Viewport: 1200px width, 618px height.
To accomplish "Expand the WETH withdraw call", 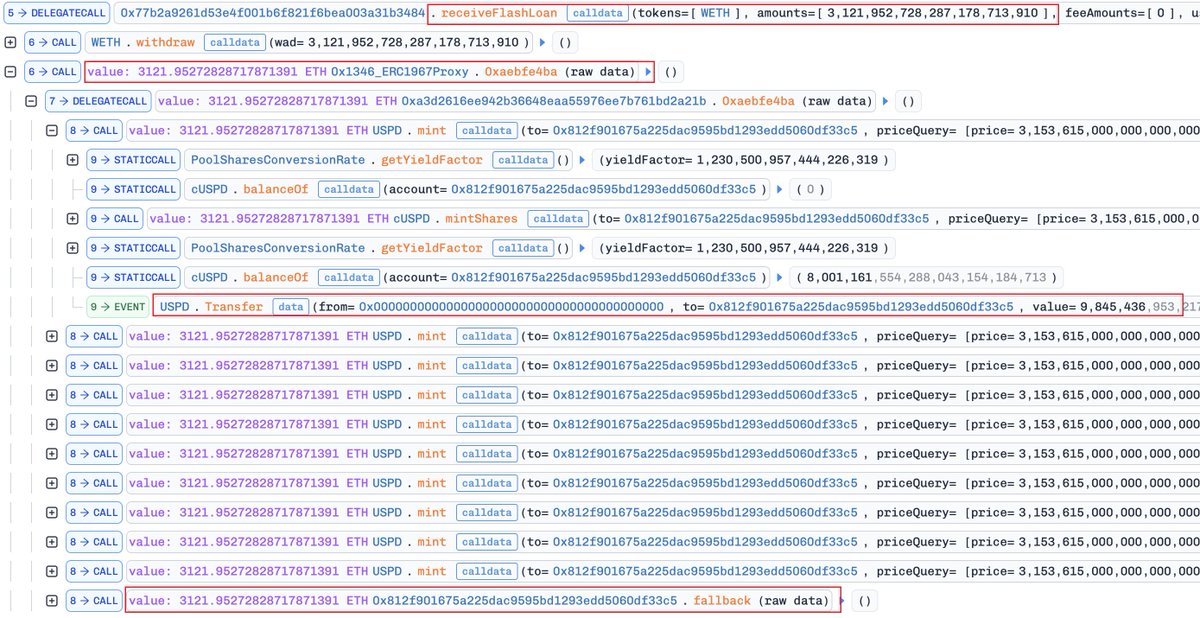I will click(x=10, y=43).
